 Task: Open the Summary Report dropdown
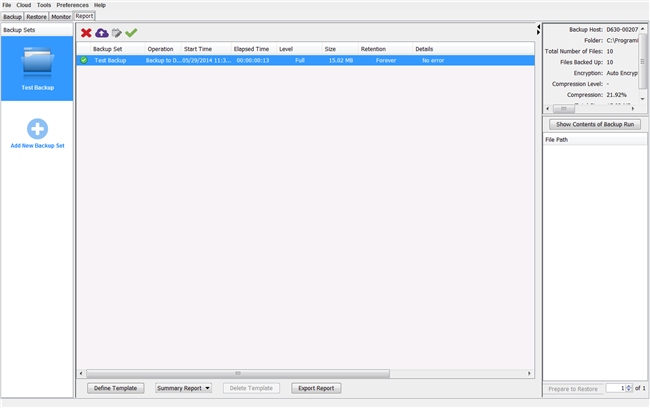click(x=184, y=388)
